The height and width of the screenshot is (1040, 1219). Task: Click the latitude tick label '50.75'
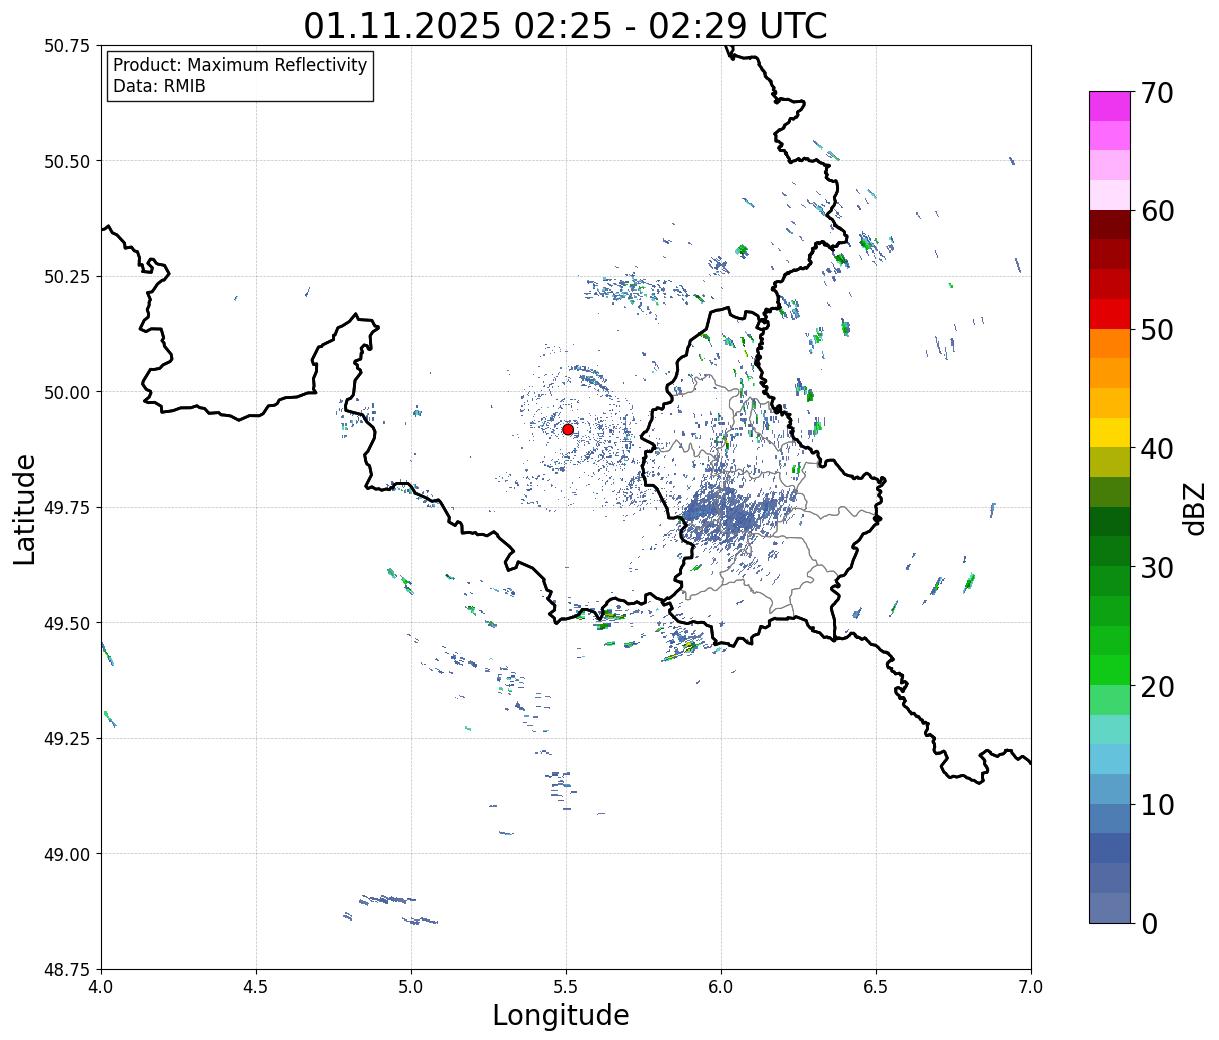click(67, 46)
